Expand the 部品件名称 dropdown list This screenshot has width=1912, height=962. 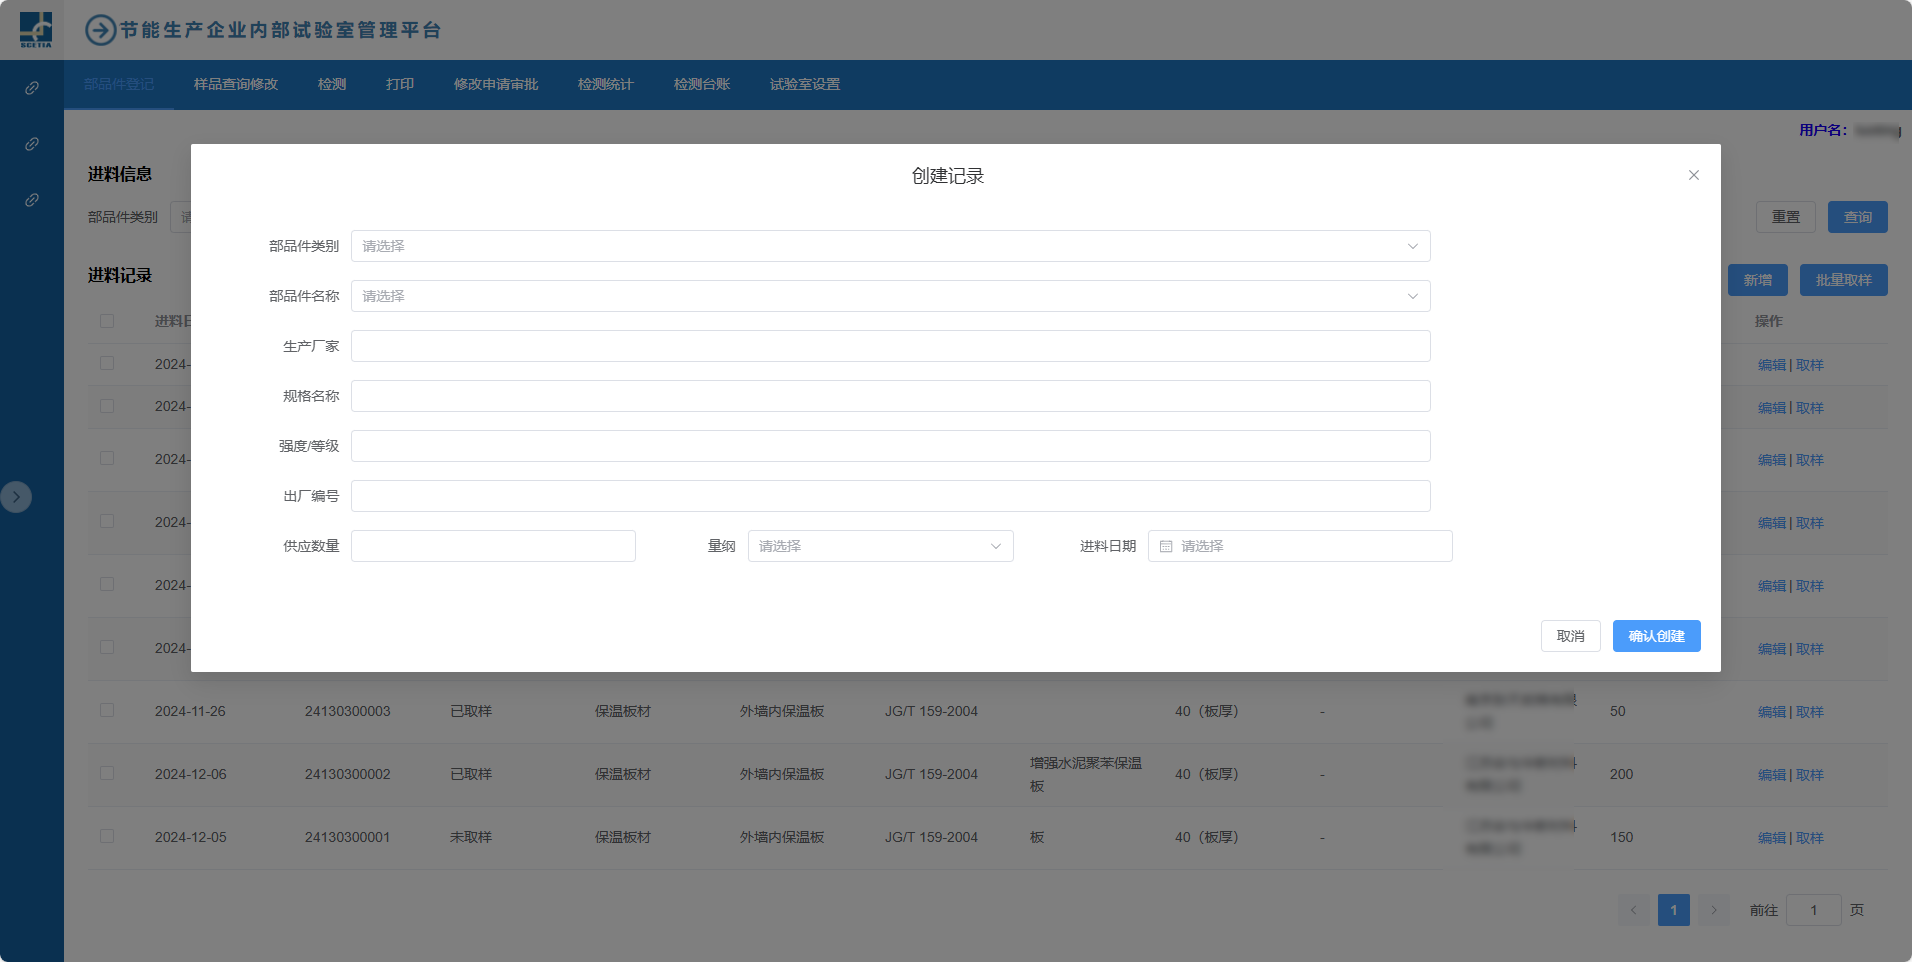click(x=890, y=296)
